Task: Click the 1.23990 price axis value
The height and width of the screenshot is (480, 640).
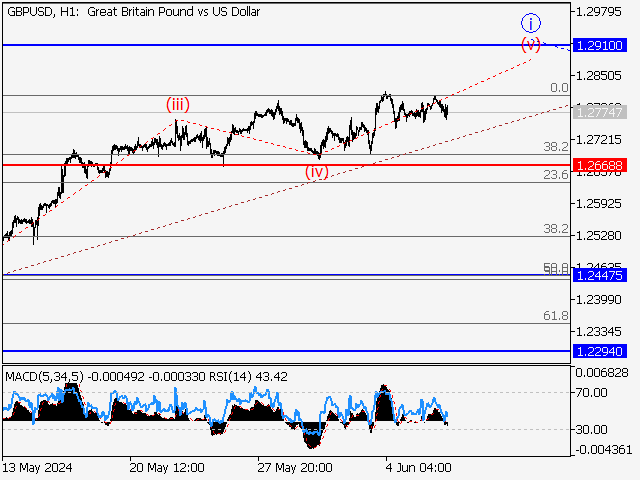Action: (x=598, y=300)
